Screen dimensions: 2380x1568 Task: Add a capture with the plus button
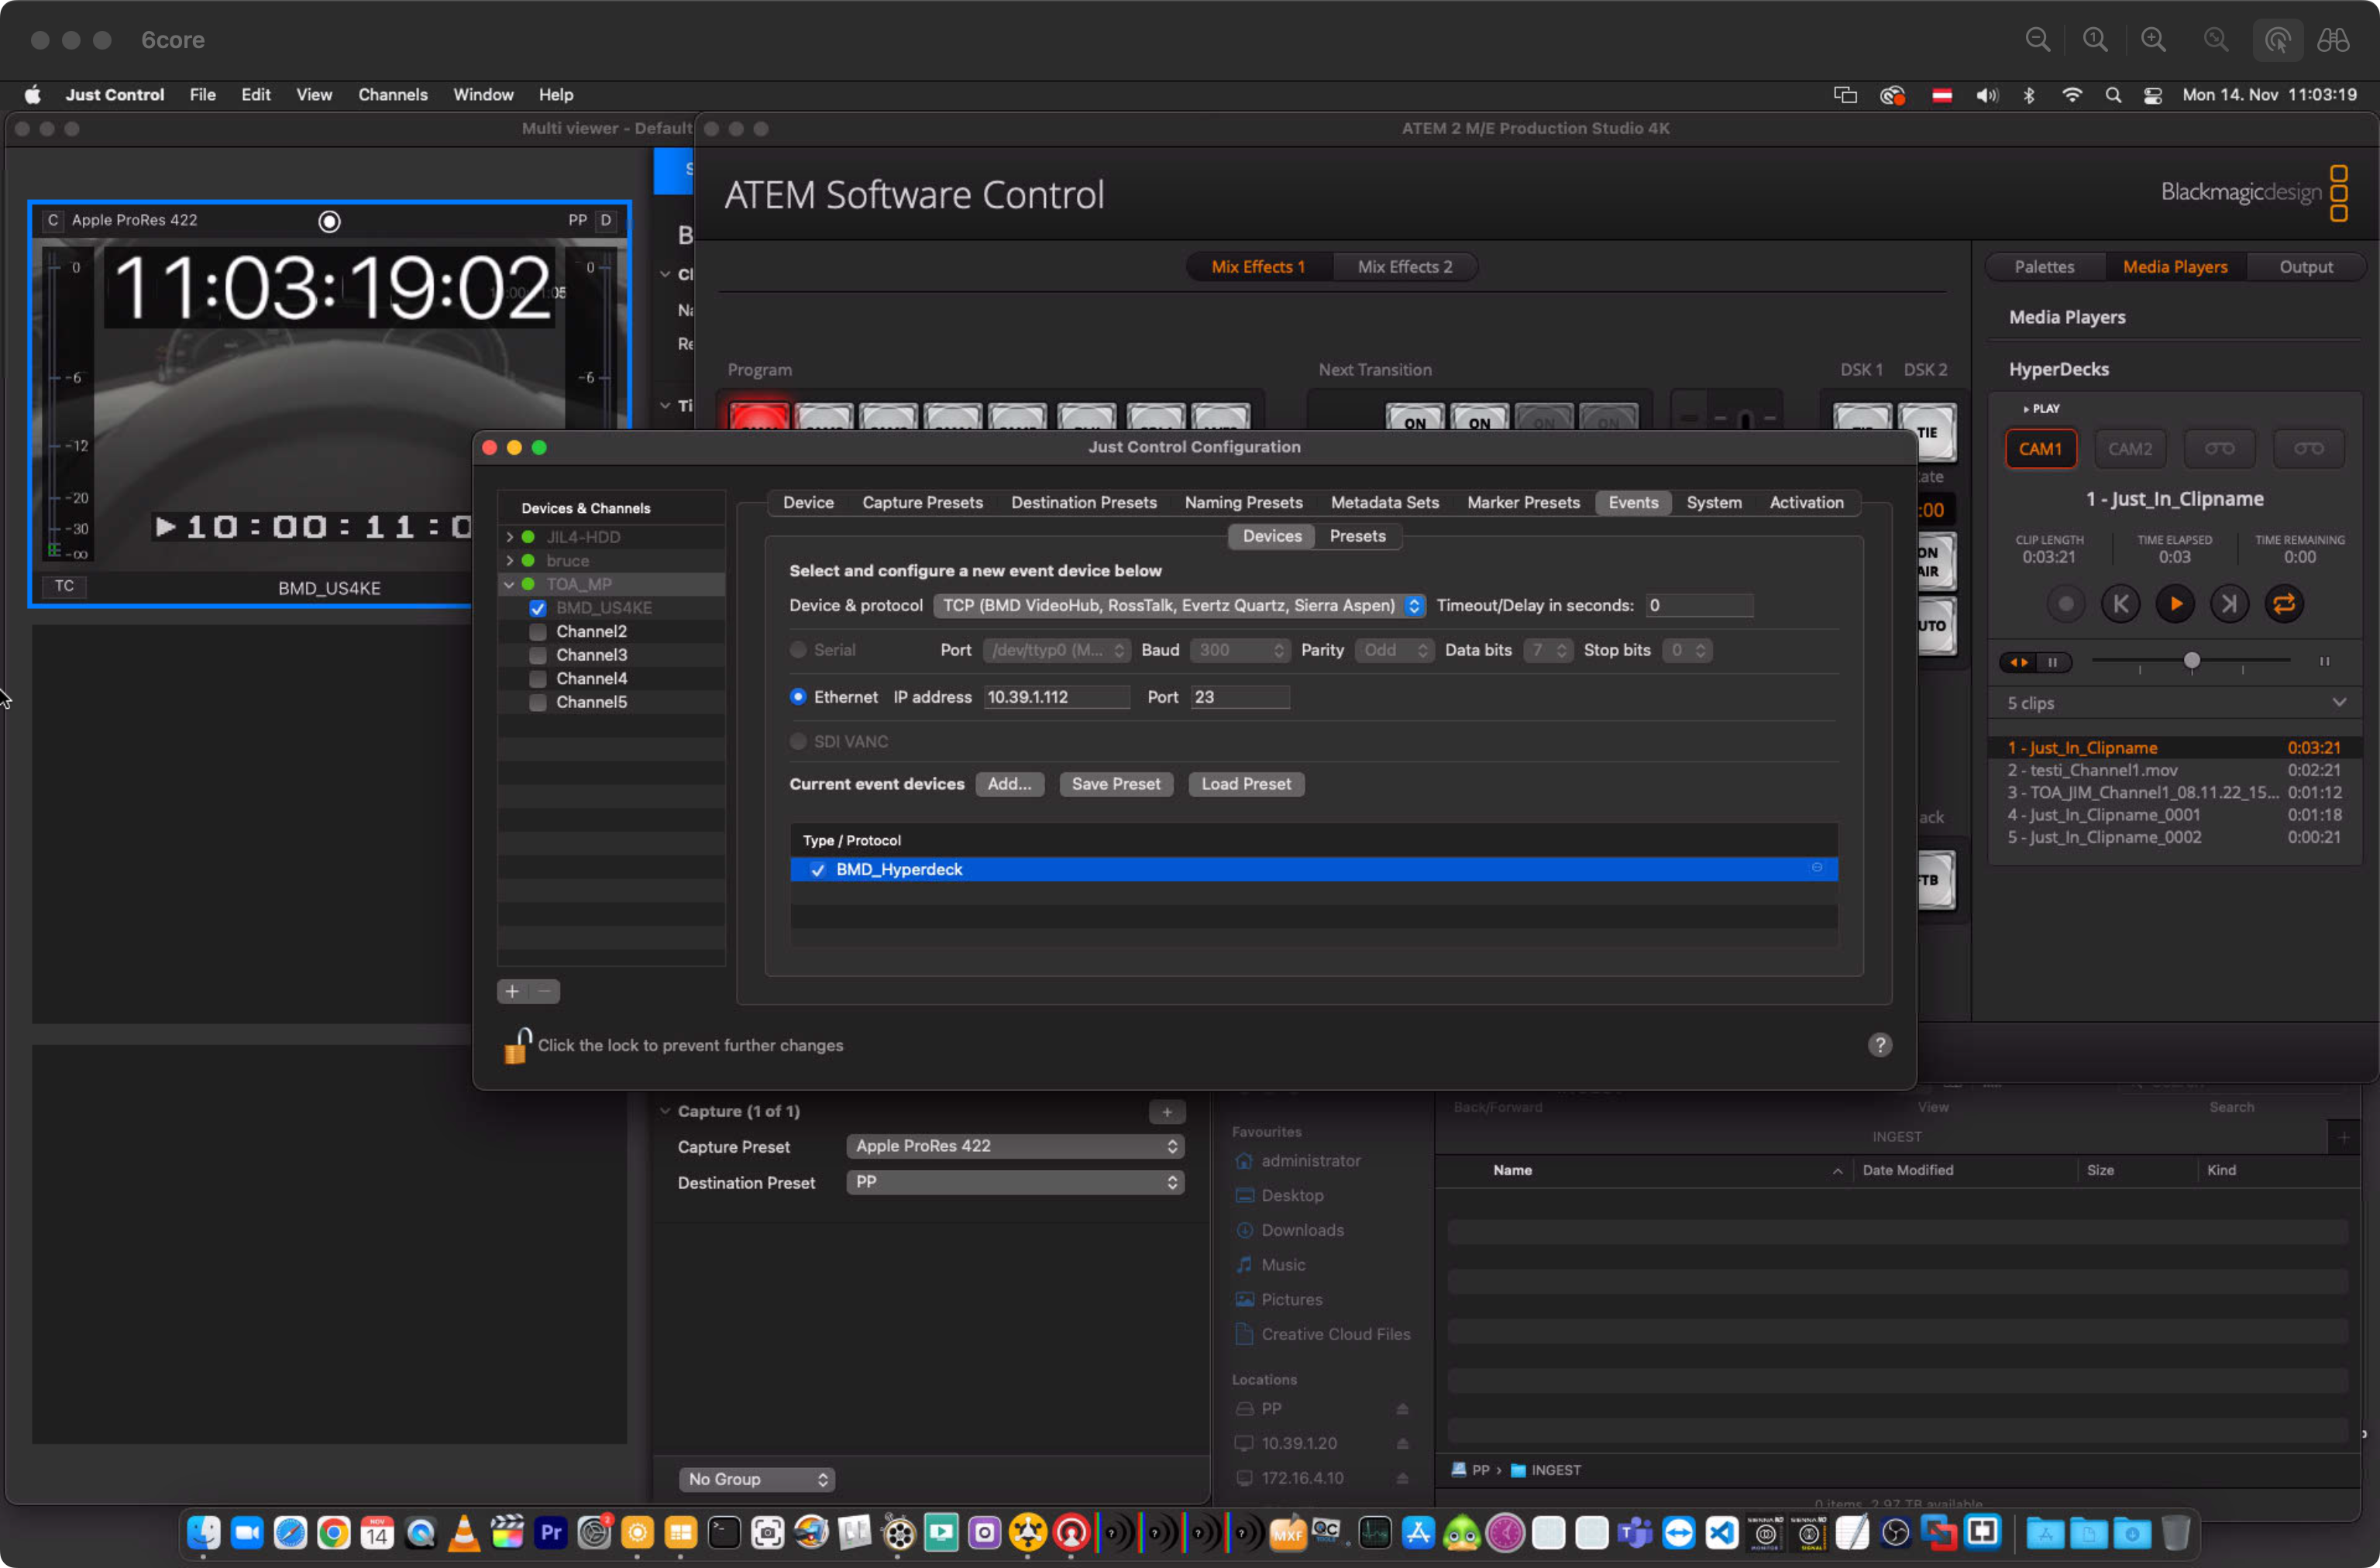pyautogui.click(x=1166, y=1112)
